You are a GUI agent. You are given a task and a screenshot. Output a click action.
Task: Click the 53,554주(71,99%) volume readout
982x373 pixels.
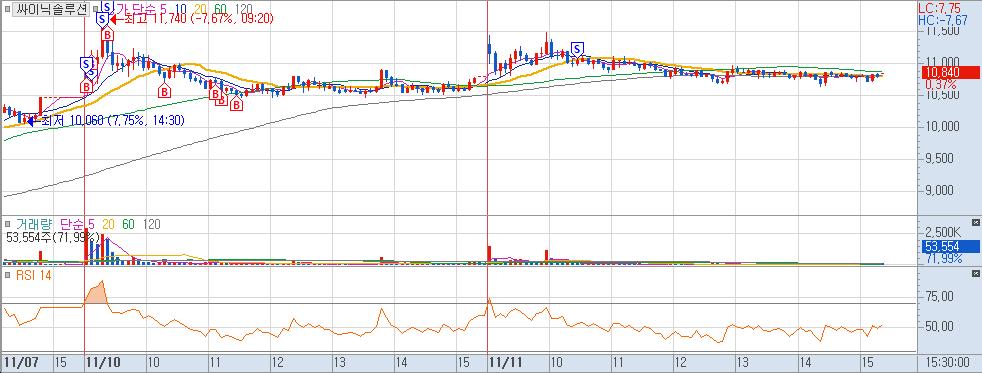(x=52, y=237)
